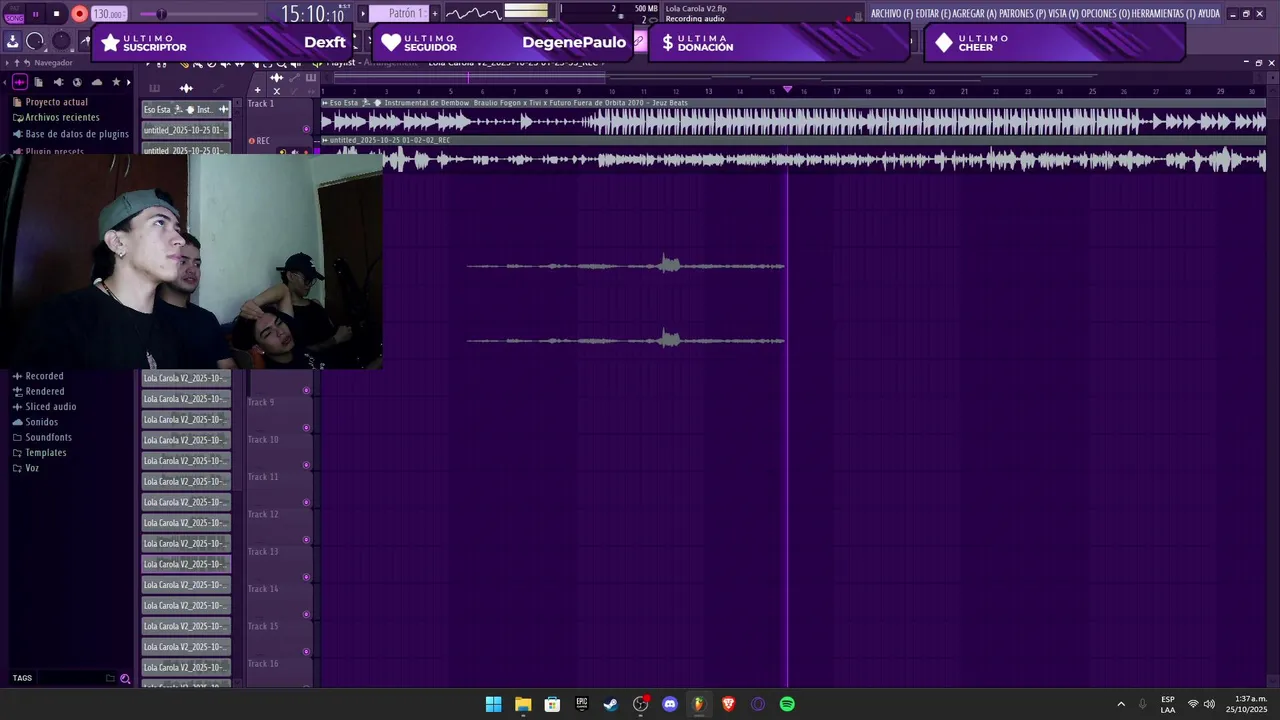Open Spotify from the taskbar

tap(787, 704)
